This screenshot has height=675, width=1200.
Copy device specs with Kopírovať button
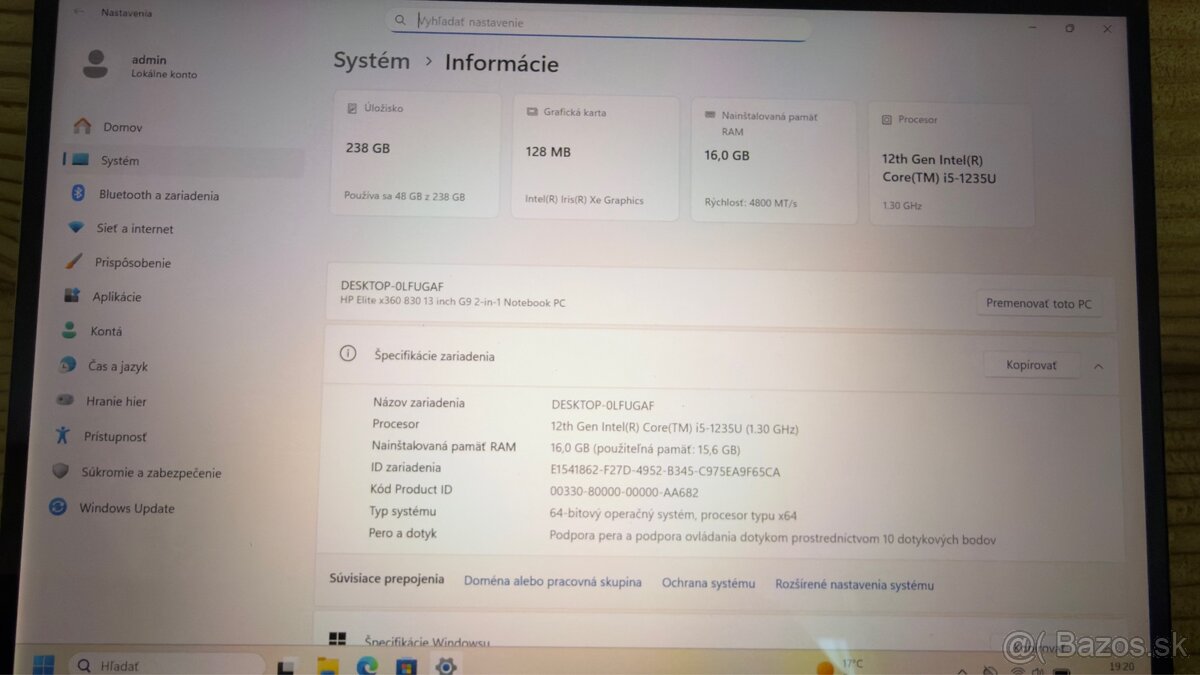pos(1031,365)
